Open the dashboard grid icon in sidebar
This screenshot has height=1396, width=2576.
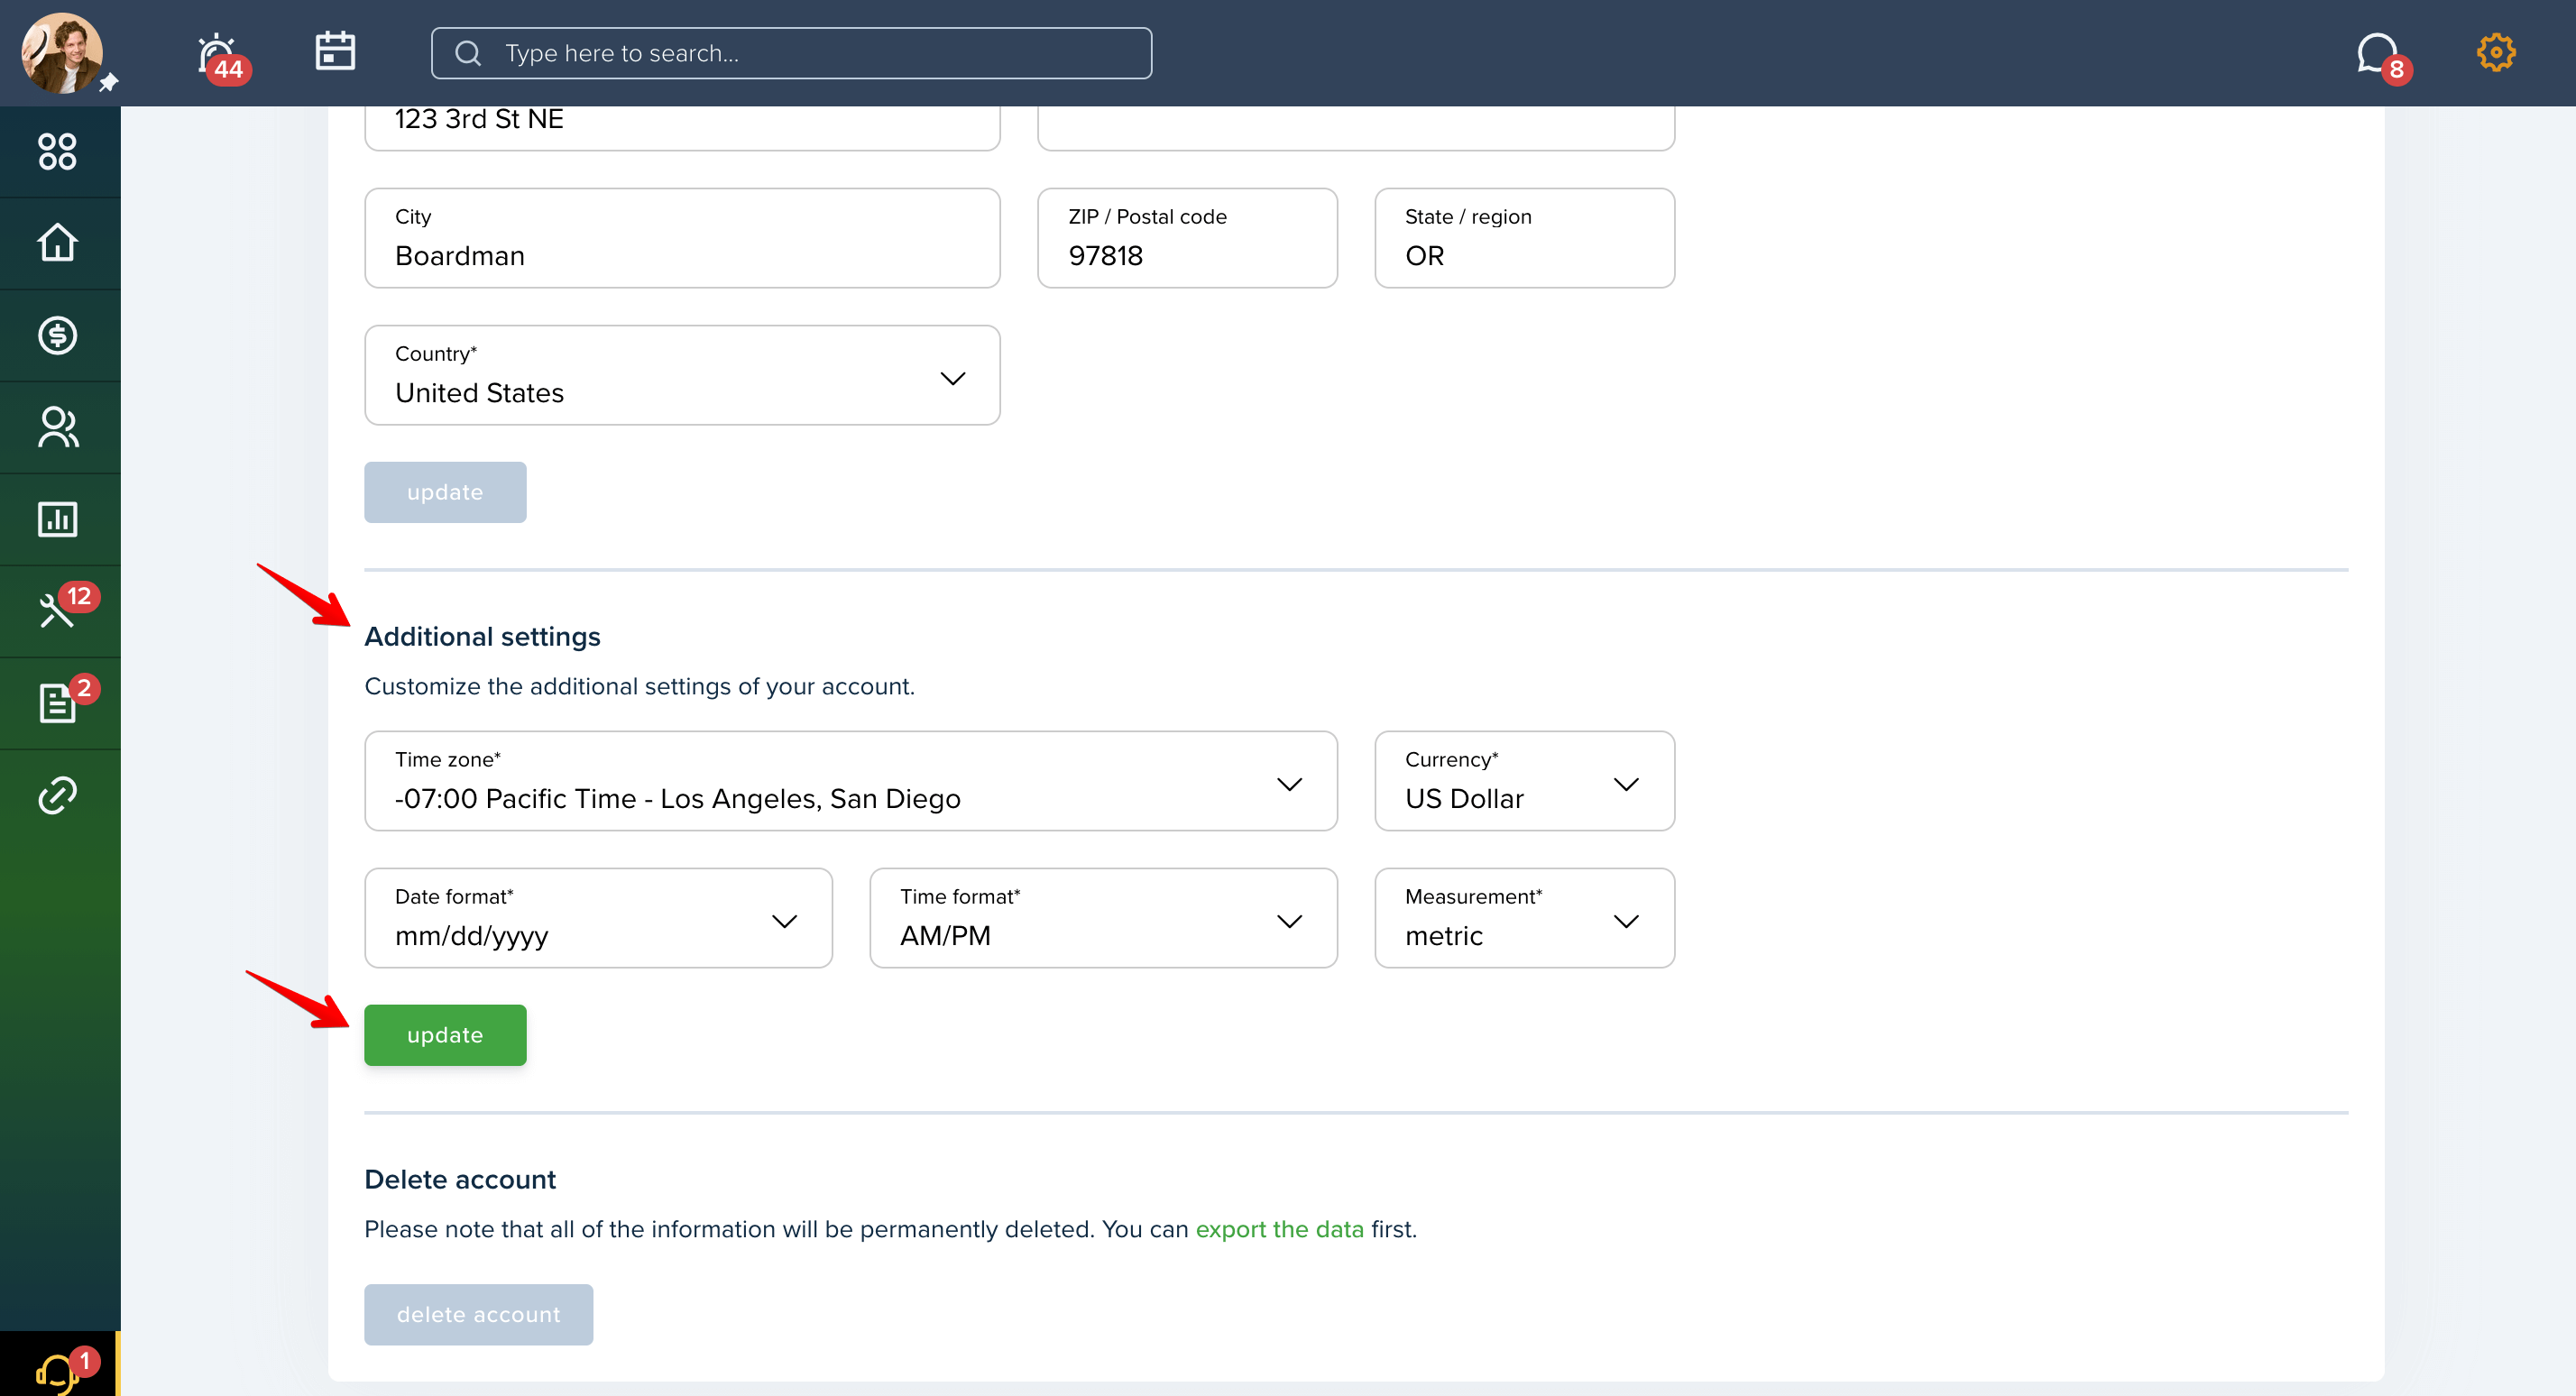(x=57, y=152)
